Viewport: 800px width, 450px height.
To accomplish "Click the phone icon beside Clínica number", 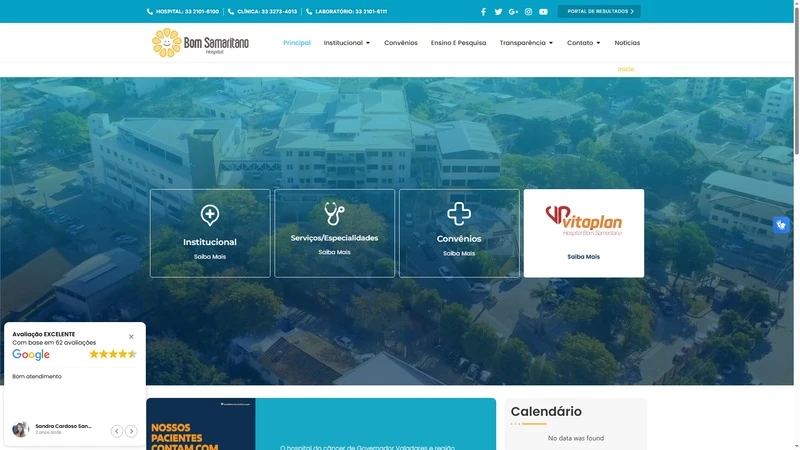I will pyautogui.click(x=231, y=11).
